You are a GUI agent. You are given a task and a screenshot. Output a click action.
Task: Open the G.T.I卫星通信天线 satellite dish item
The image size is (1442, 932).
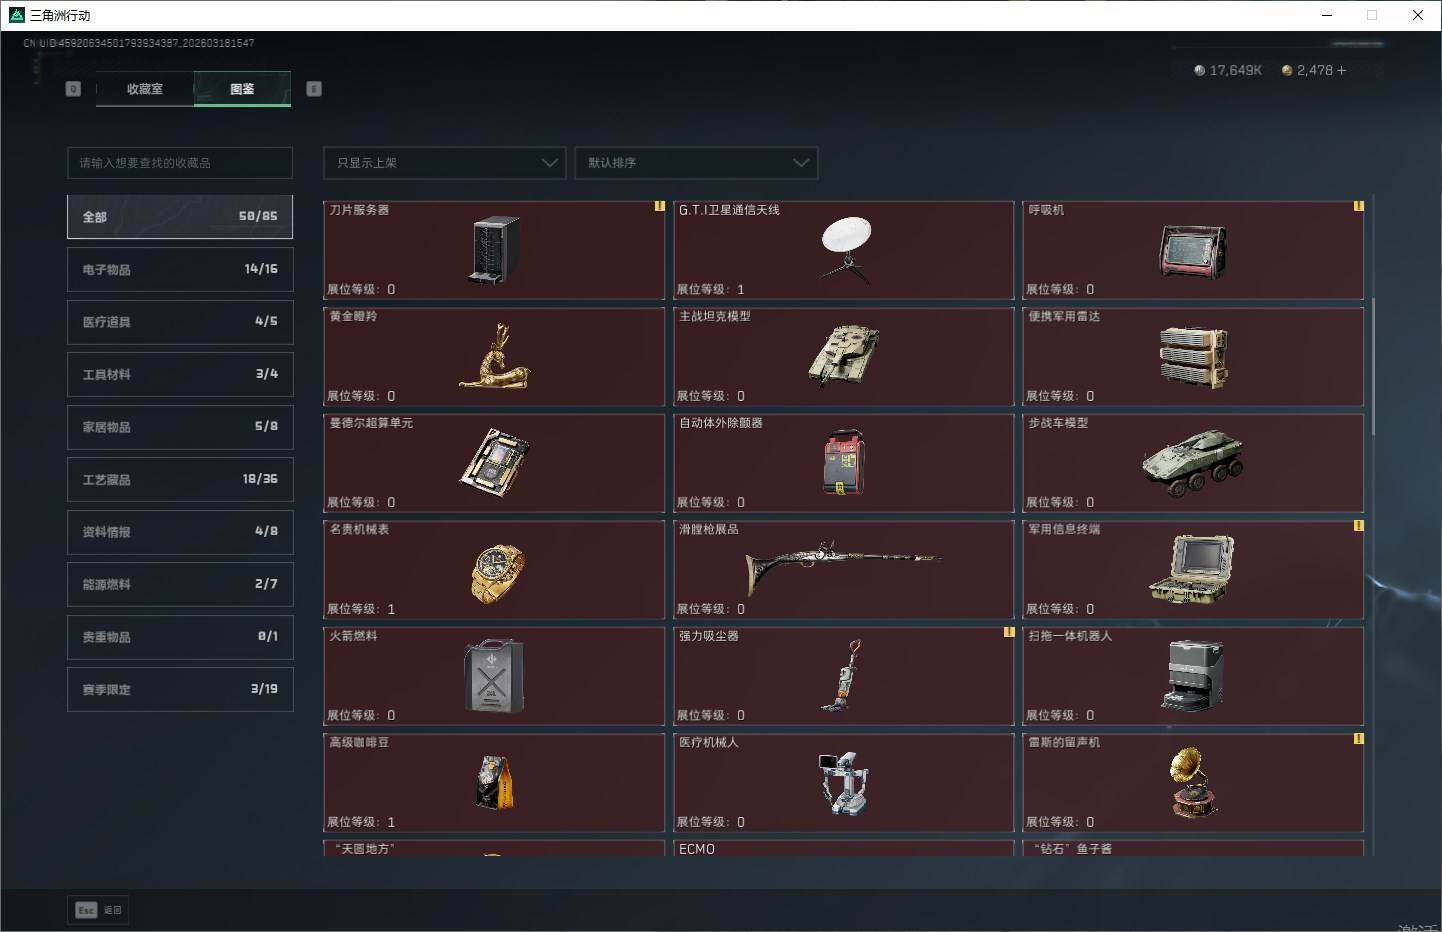point(844,250)
